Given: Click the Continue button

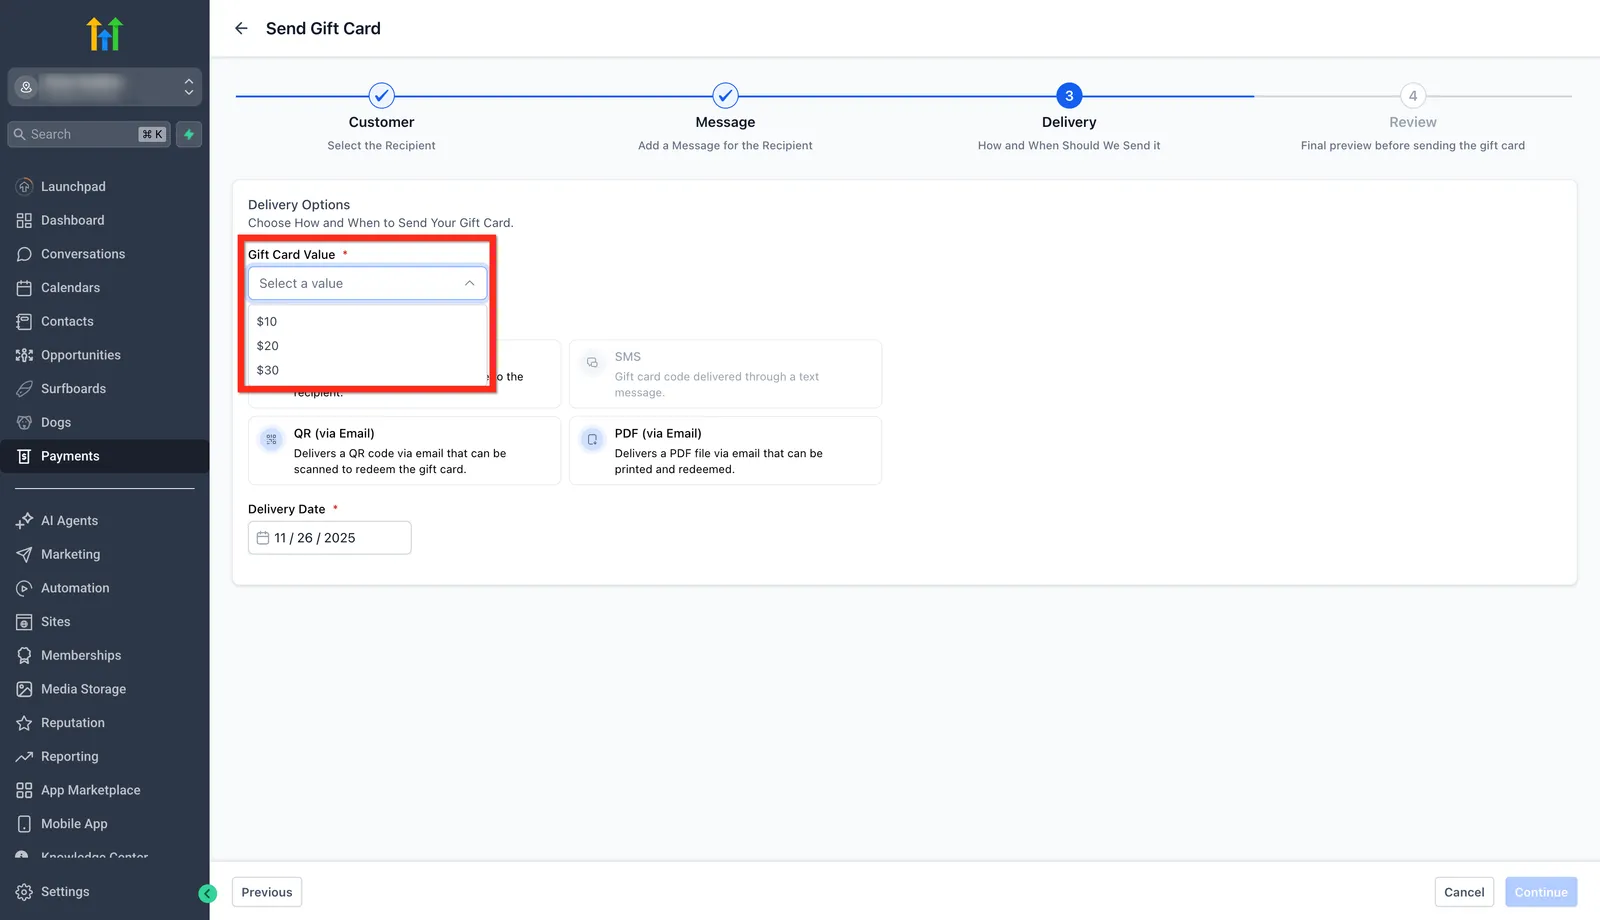Looking at the screenshot, I should click(1541, 892).
